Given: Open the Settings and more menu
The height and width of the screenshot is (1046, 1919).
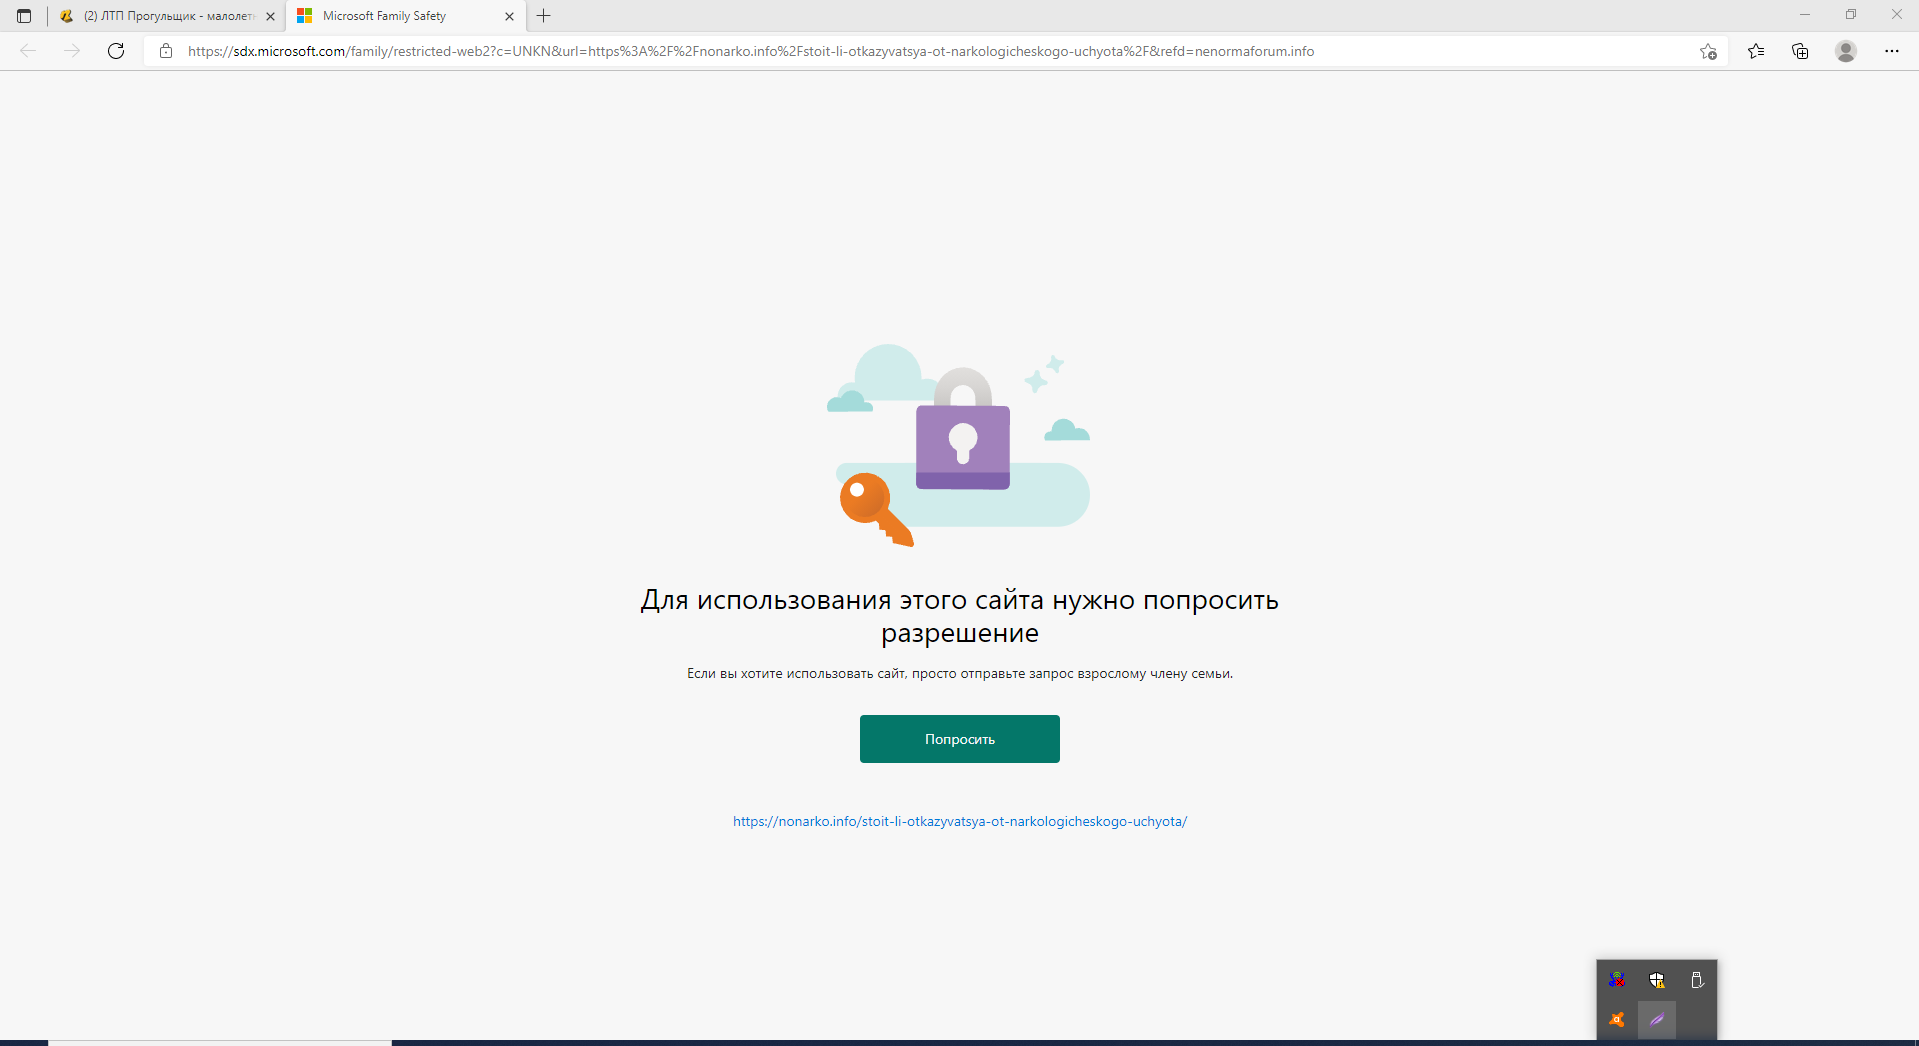Looking at the screenshot, I should point(1891,51).
